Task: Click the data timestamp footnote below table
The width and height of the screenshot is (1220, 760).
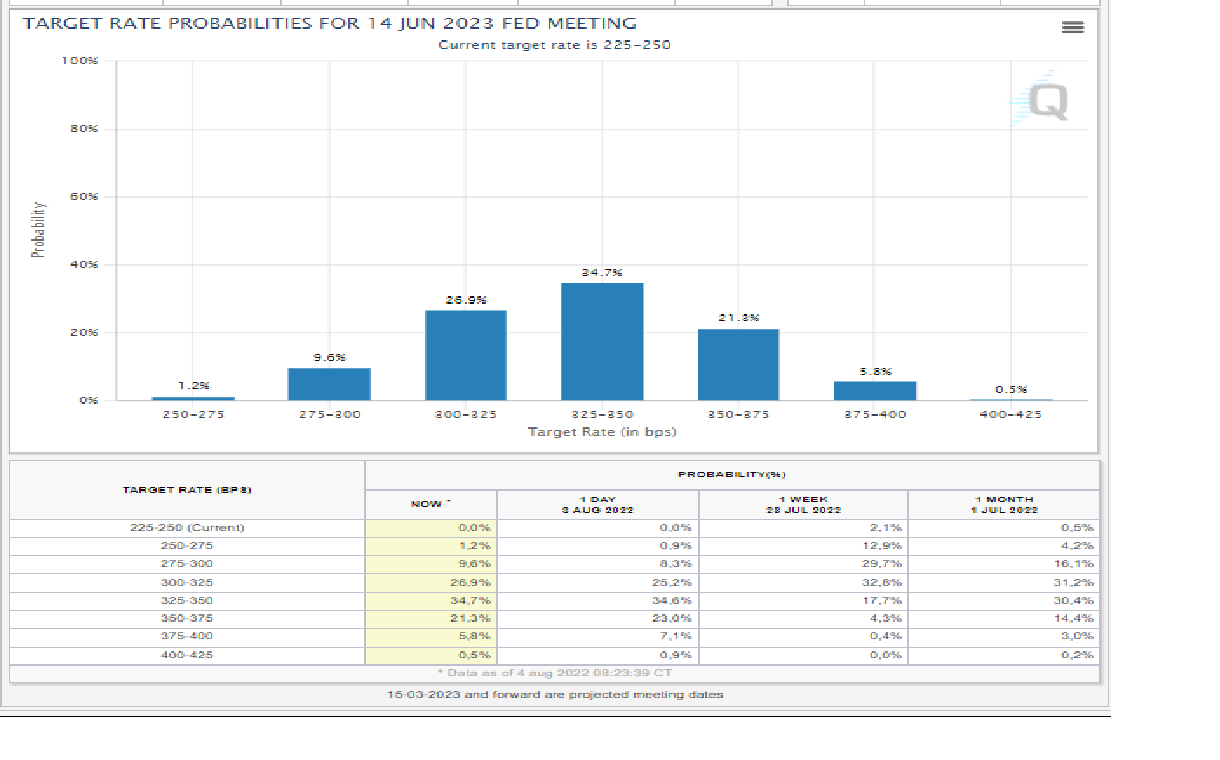Action: 554,673
